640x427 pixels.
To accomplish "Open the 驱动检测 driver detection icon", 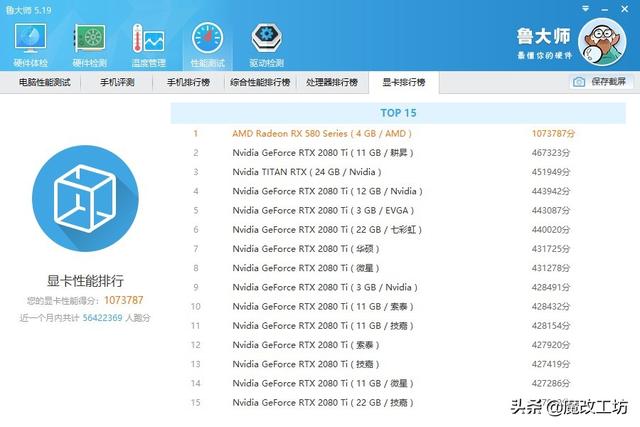I will pos(267,44).
